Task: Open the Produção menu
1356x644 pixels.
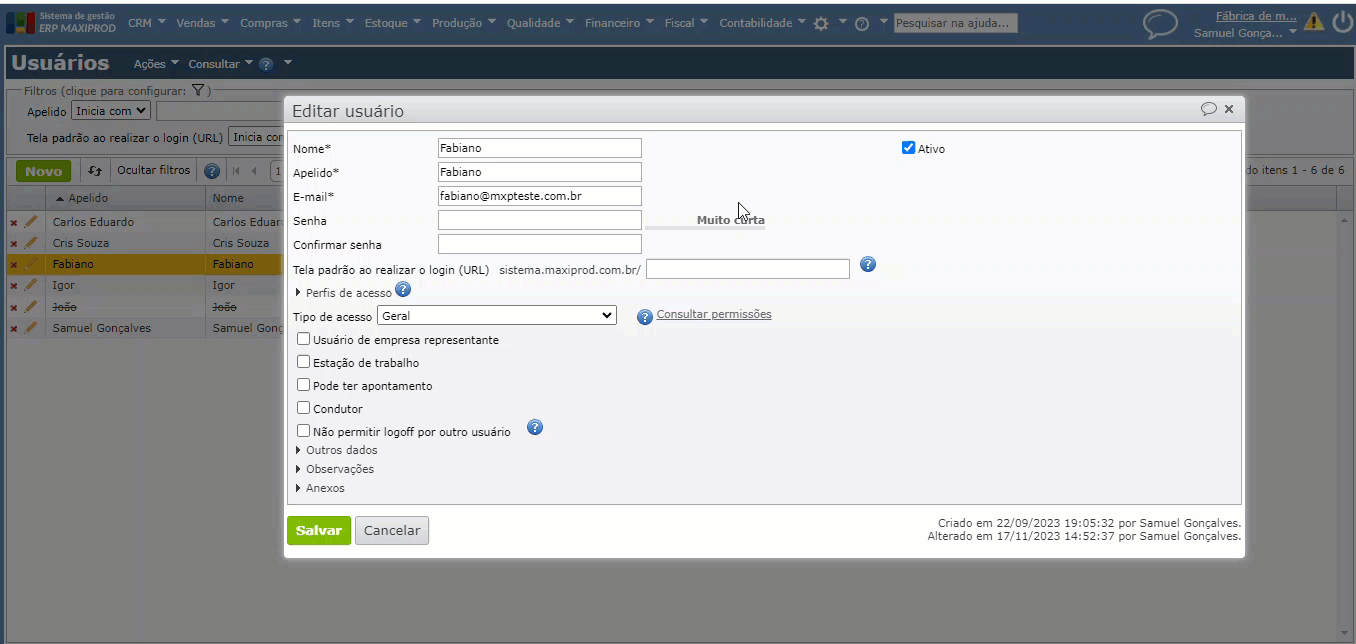Action: coord(464,23)
